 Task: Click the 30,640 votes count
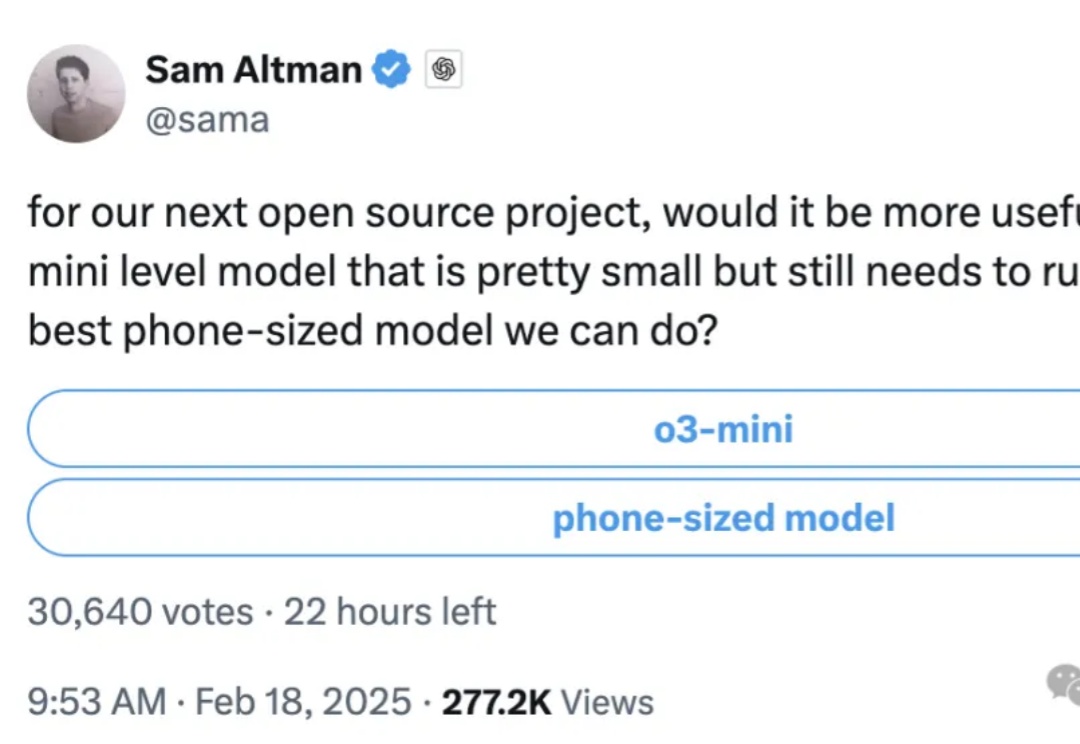point(141,612)
